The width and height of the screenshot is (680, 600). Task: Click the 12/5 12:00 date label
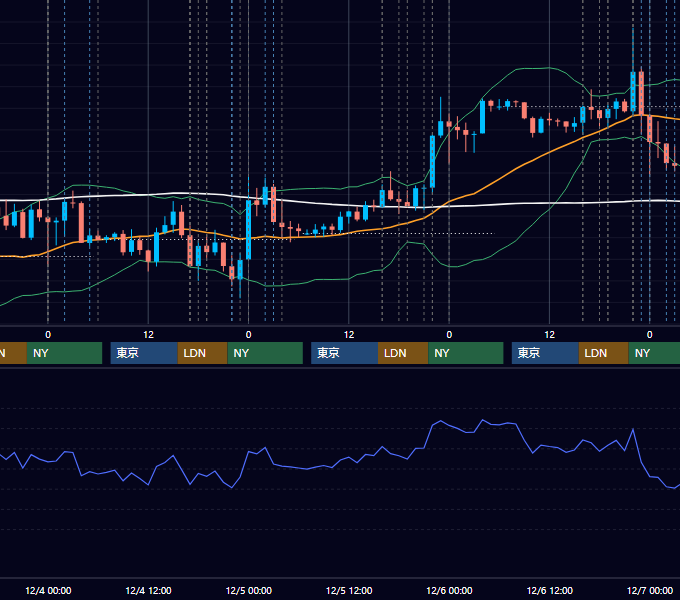click(x=349, y=590)
